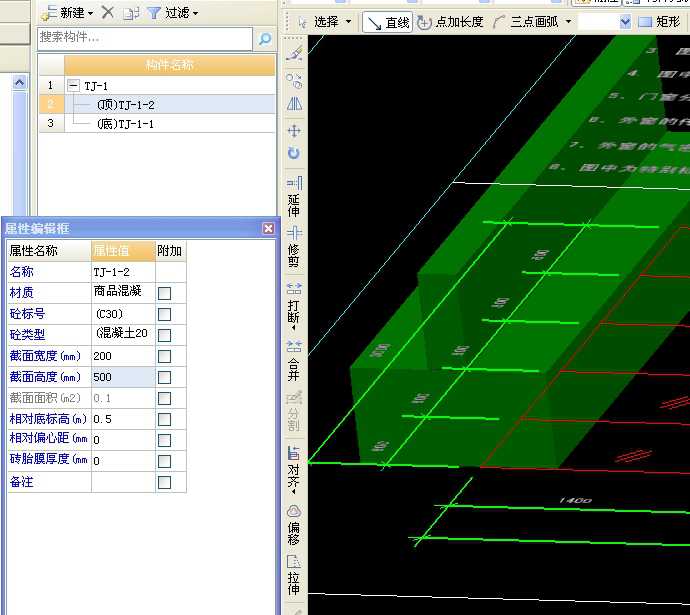Activate the 直线 (Line) draw tool
Viewport: 690px width, 615px height.
(x=387, y=22)
